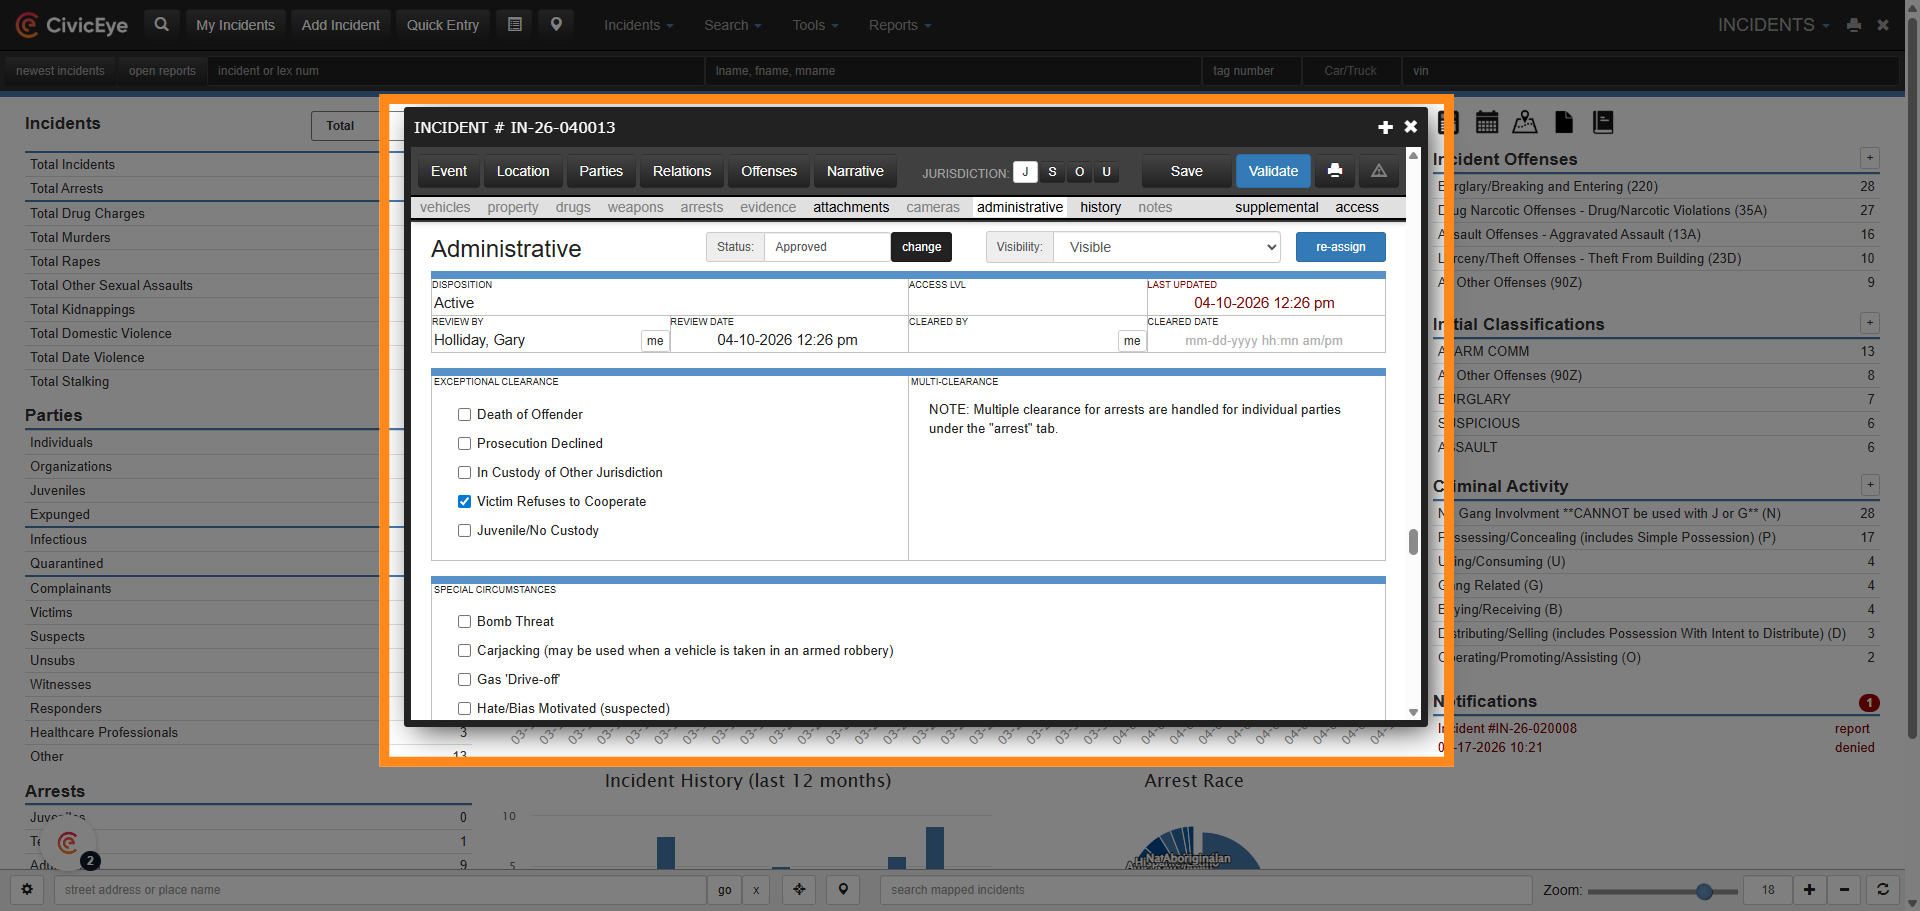Open the red notifications count badge

click(1869, 702)
